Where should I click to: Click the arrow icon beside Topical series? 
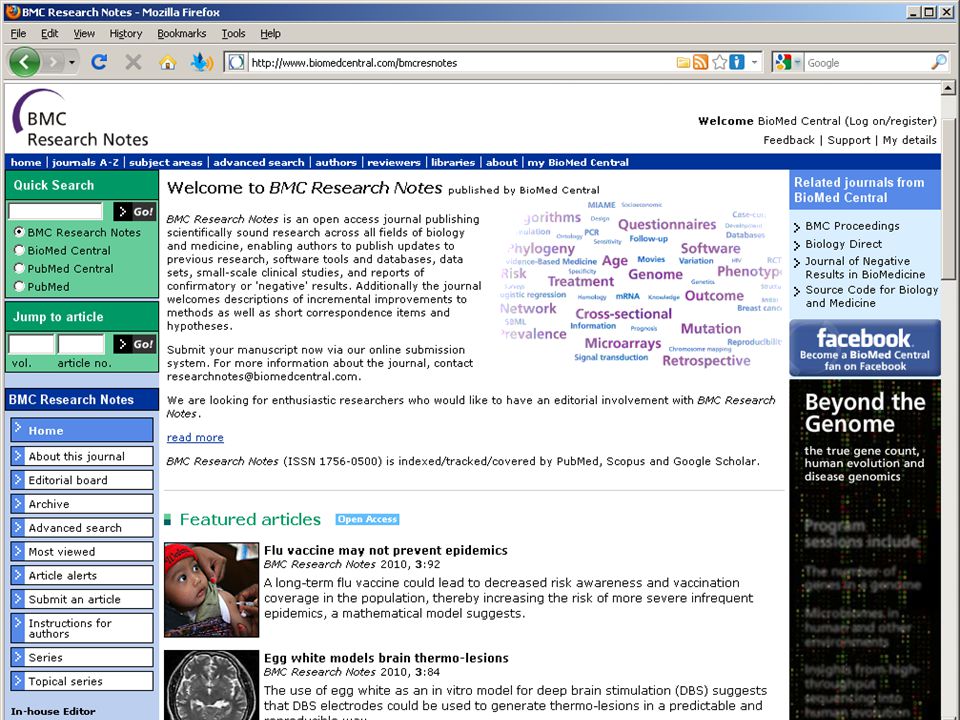18,681
